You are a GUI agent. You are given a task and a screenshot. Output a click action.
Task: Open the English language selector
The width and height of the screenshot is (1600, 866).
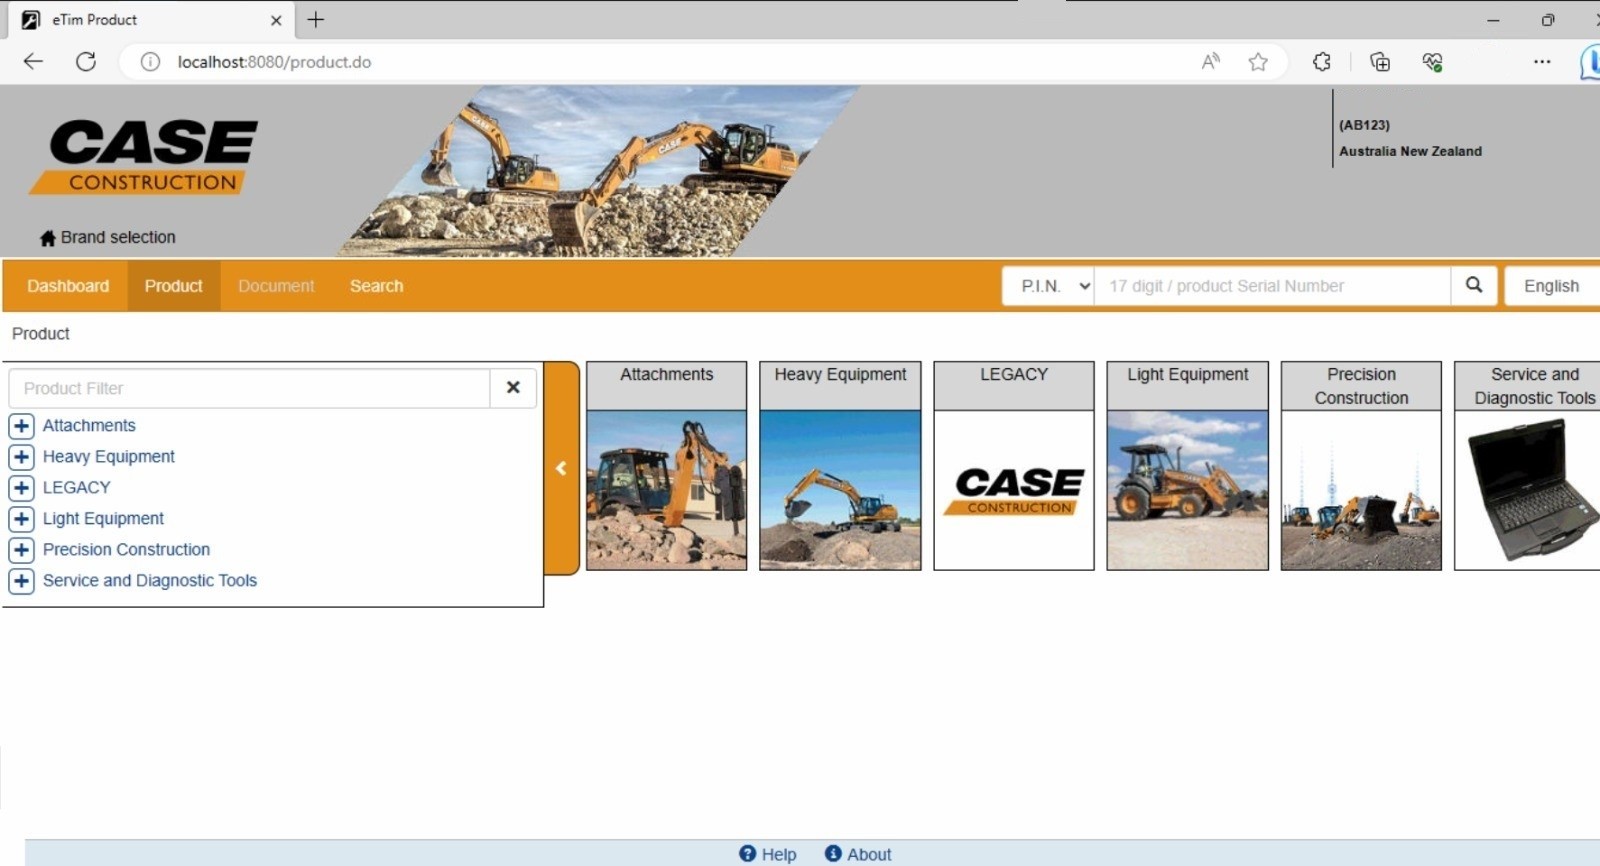point(1552,286)
